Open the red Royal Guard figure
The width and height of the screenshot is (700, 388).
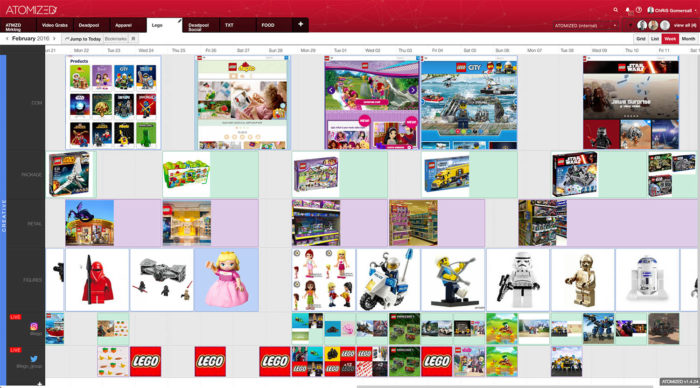tap(97, 280)
